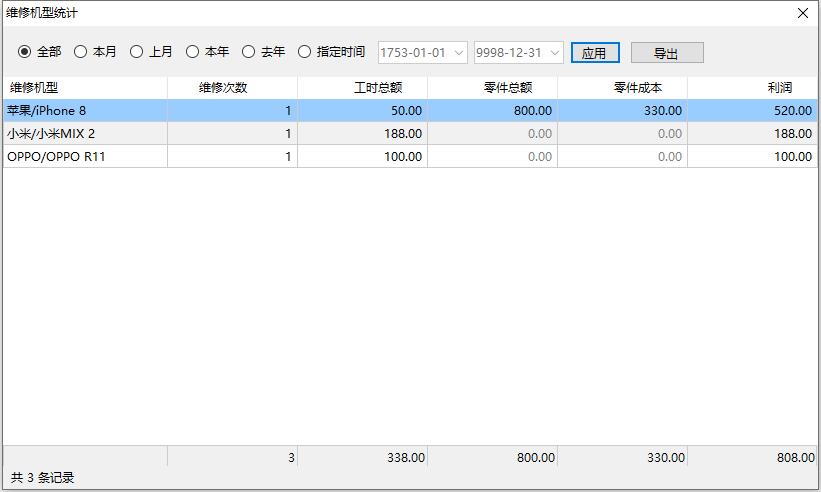
Task: Click the 应用 button
Action: (595, 53)
